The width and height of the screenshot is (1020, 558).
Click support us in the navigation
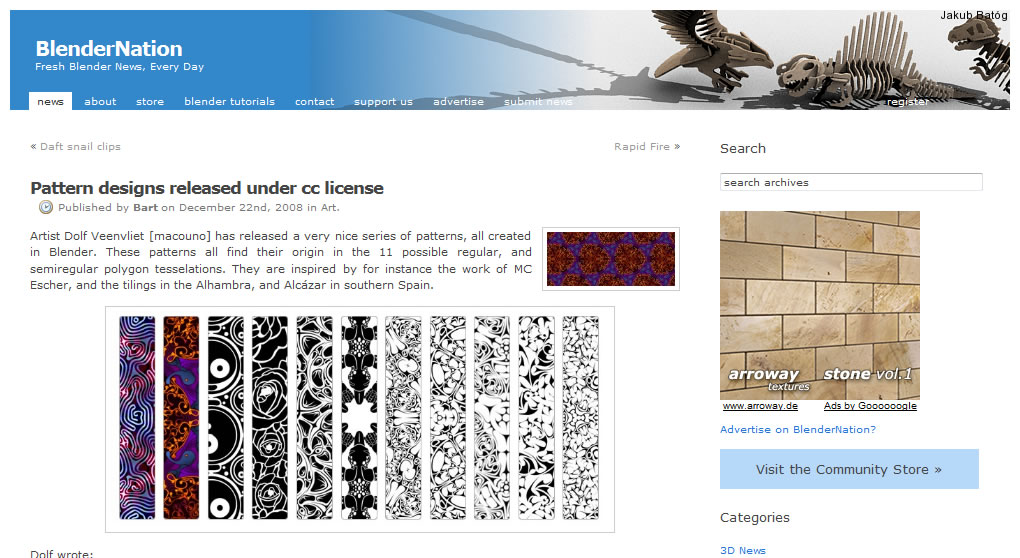[x=383, y=102]
